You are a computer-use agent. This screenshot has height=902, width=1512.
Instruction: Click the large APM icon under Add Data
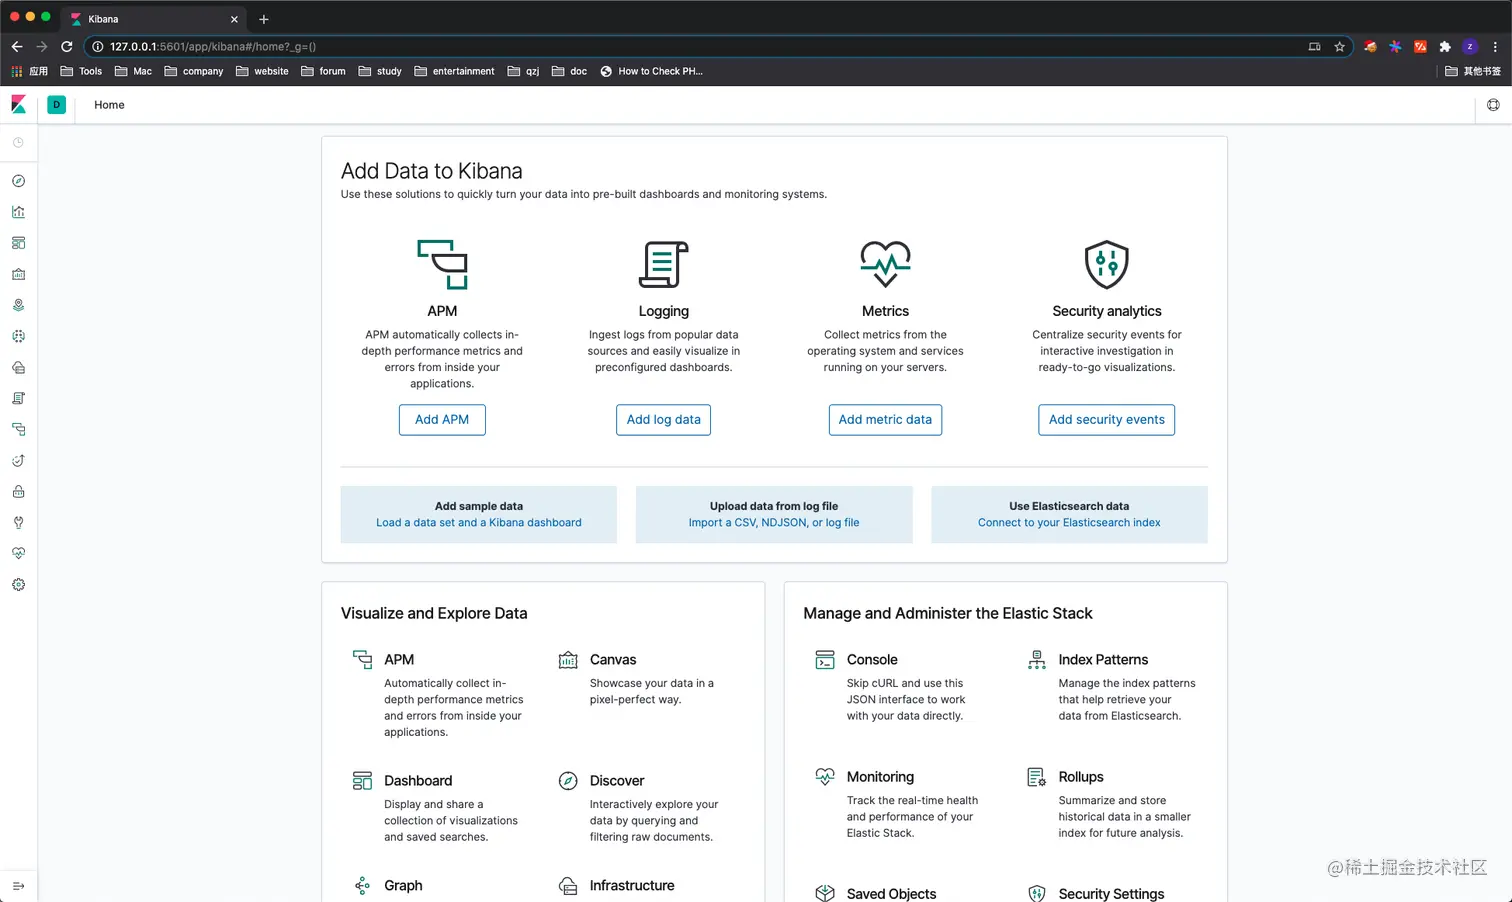(x=442, y=264)
